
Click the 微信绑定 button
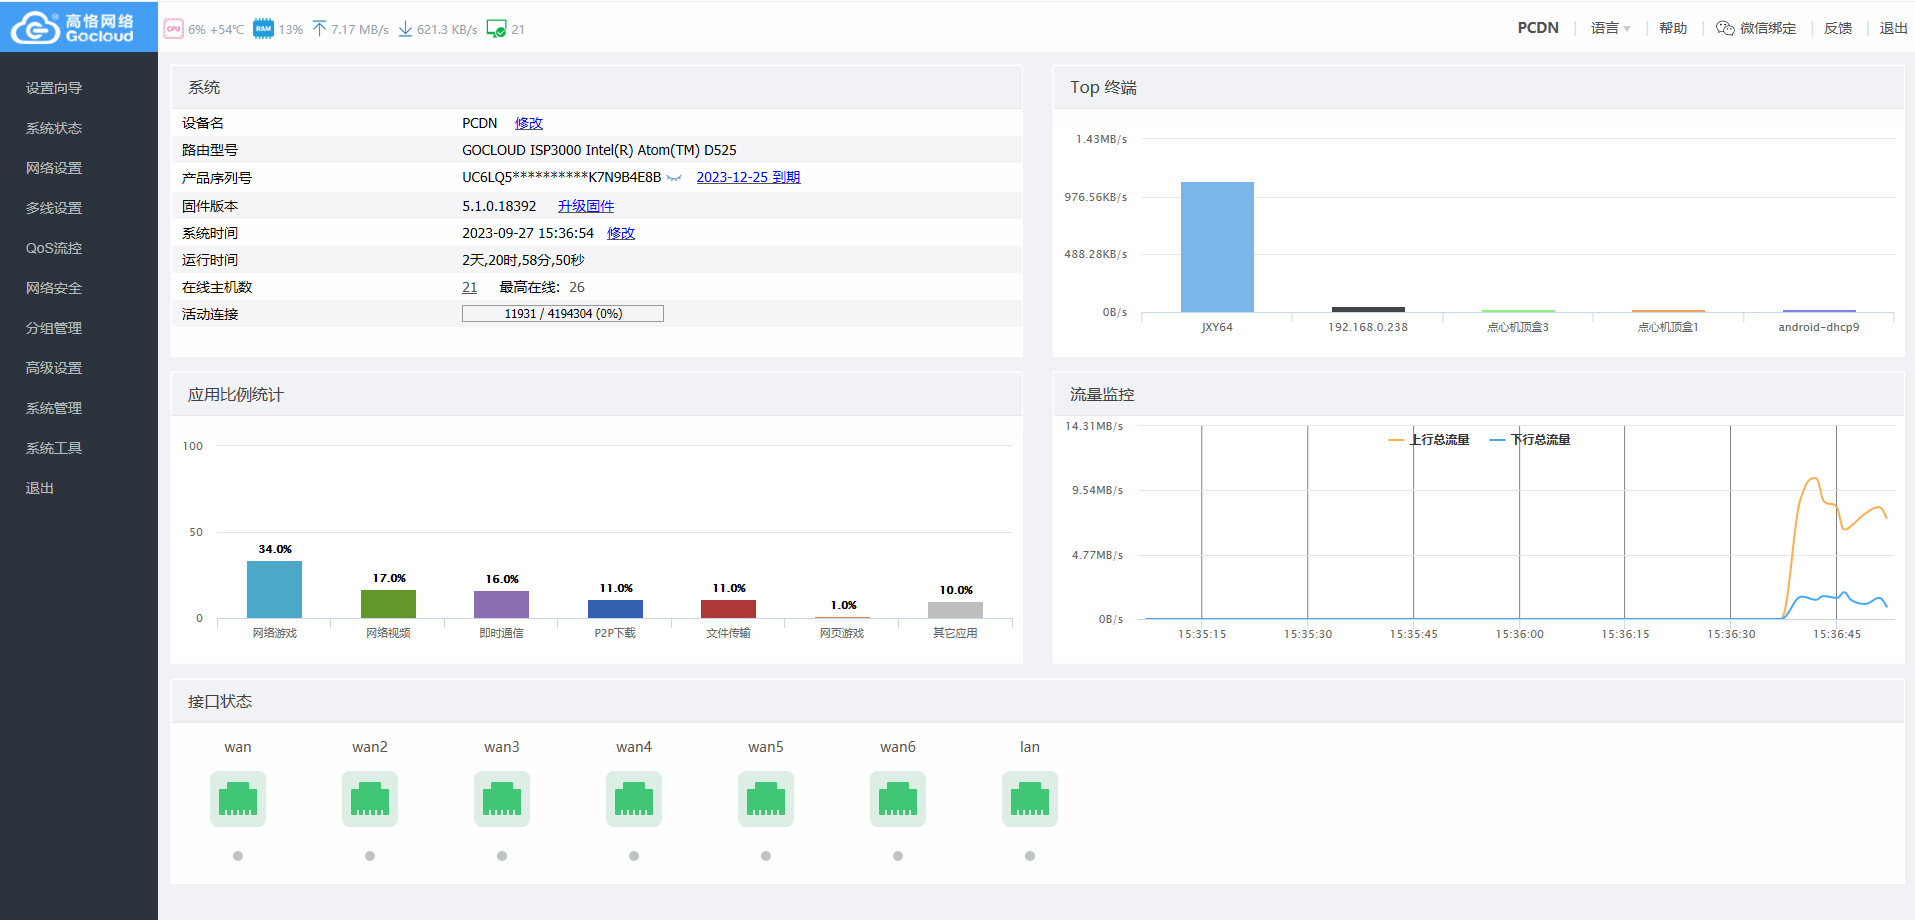pyautogui.click(x=1756, y=28)
